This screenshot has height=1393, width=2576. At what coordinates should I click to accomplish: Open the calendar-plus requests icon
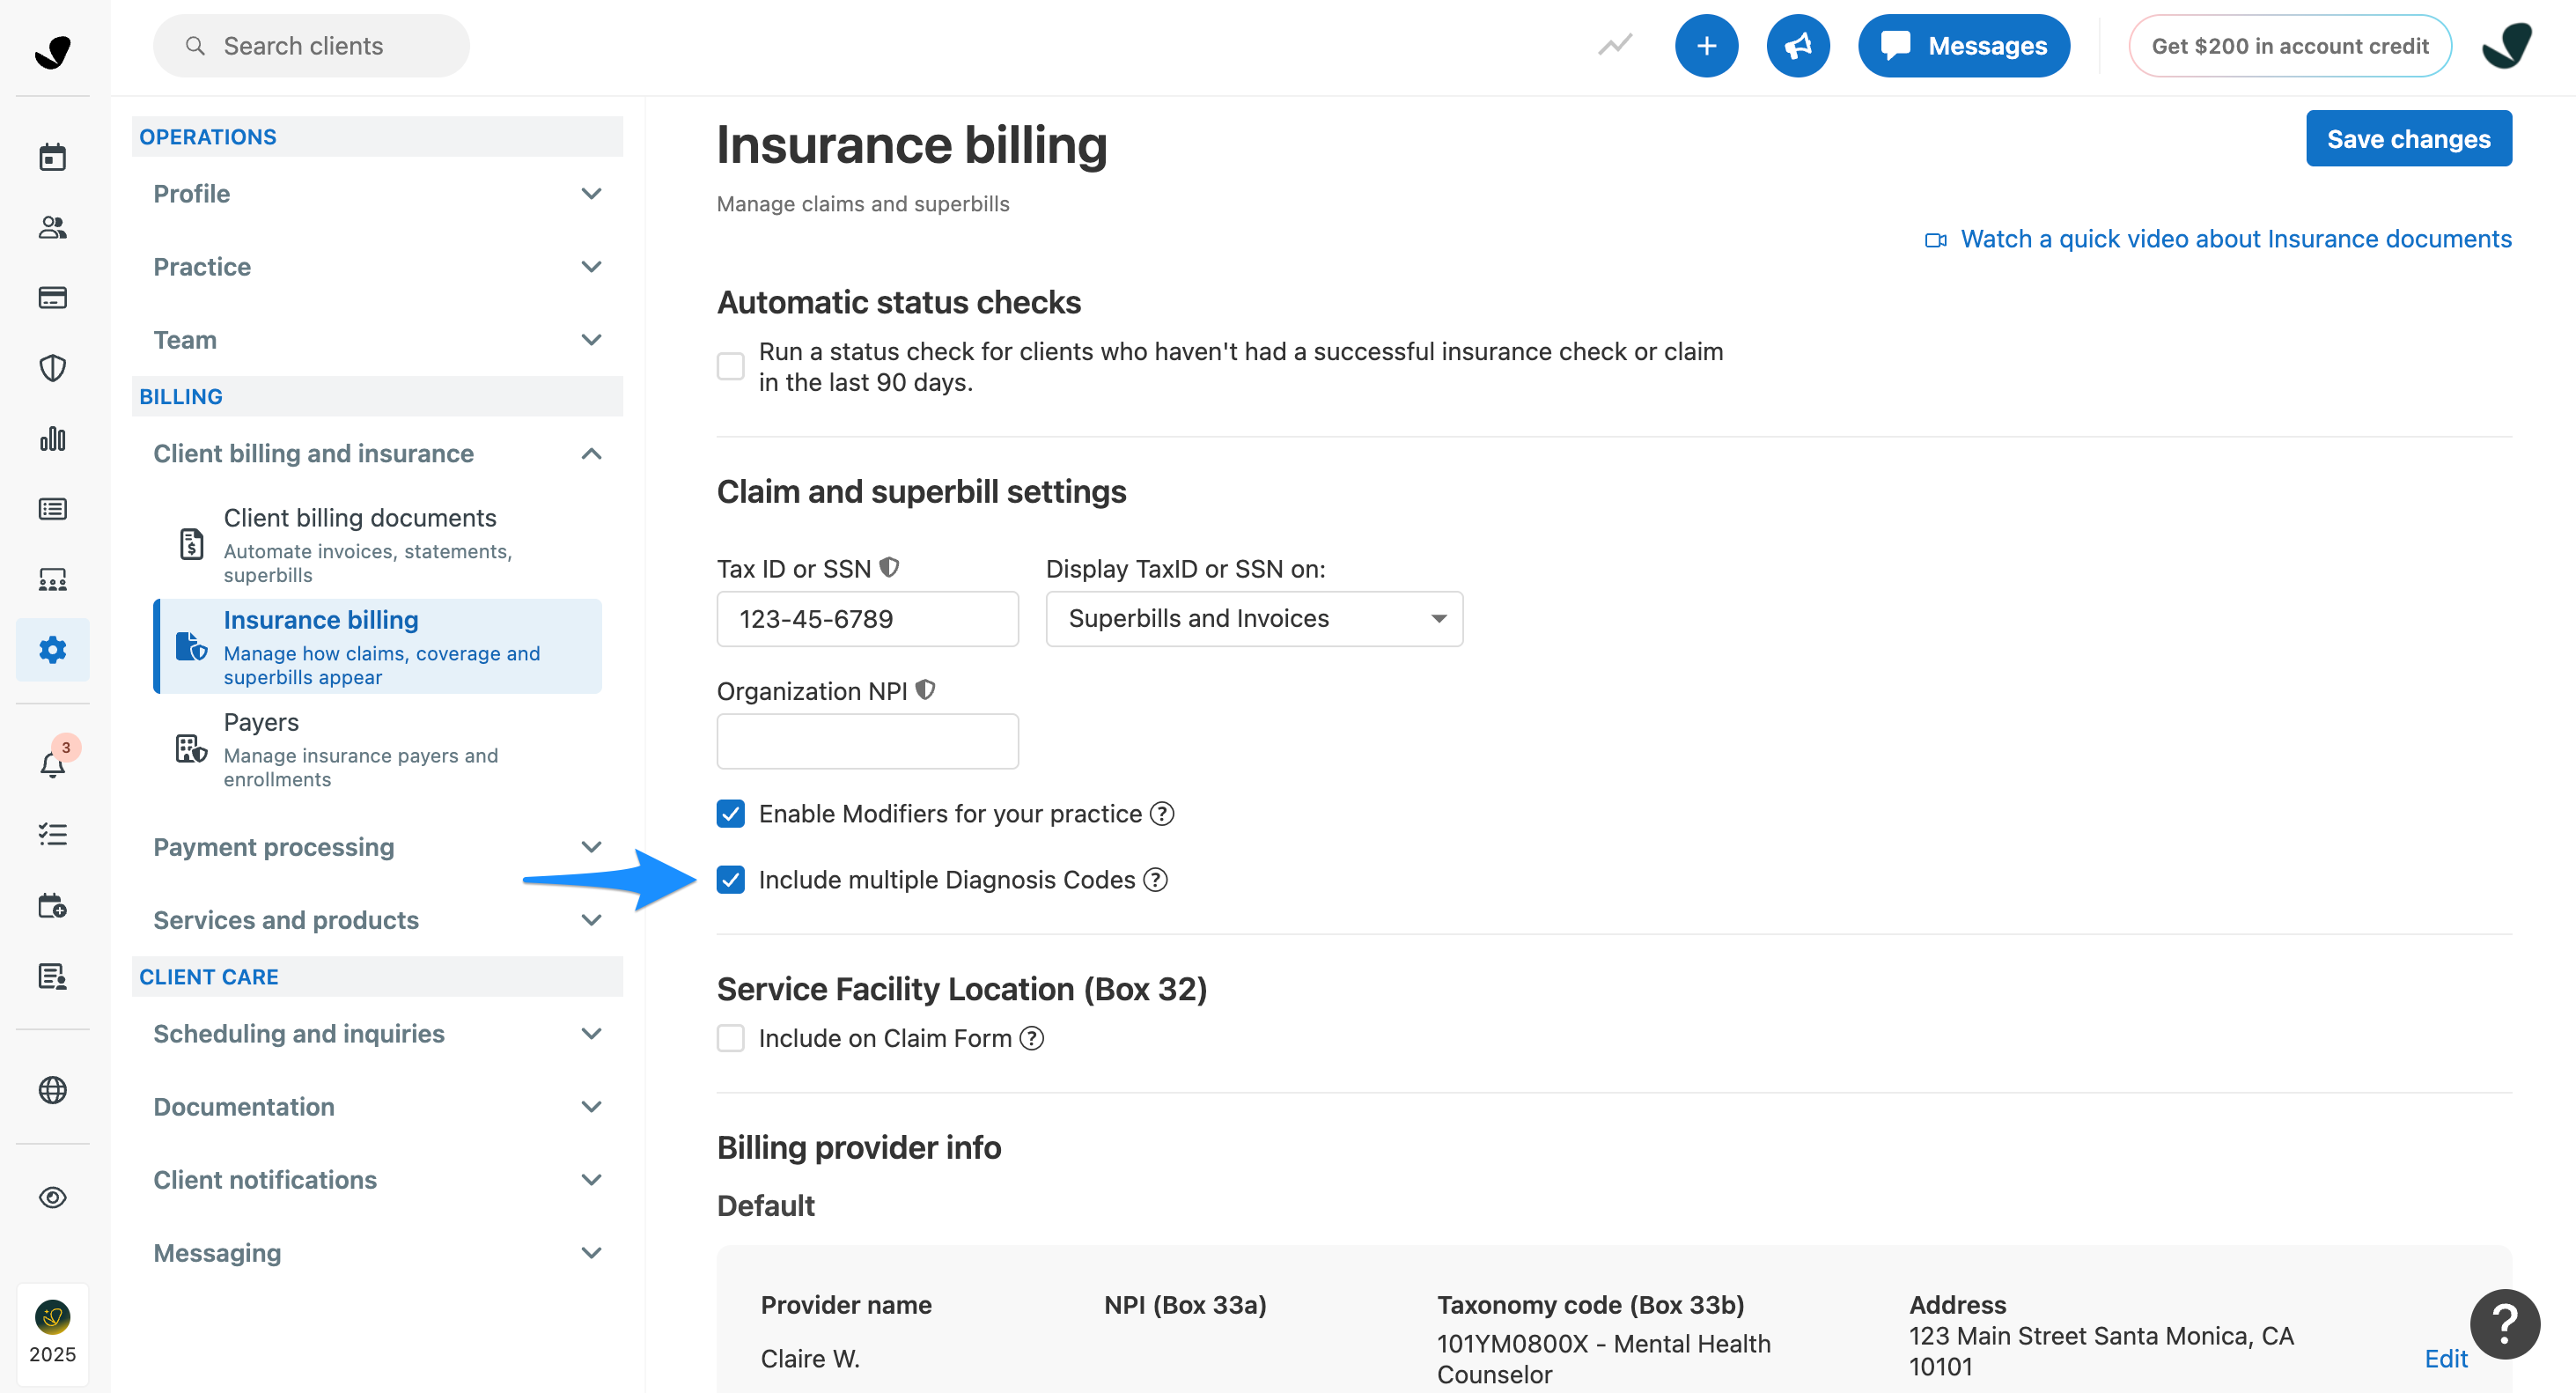pos(52,906)
